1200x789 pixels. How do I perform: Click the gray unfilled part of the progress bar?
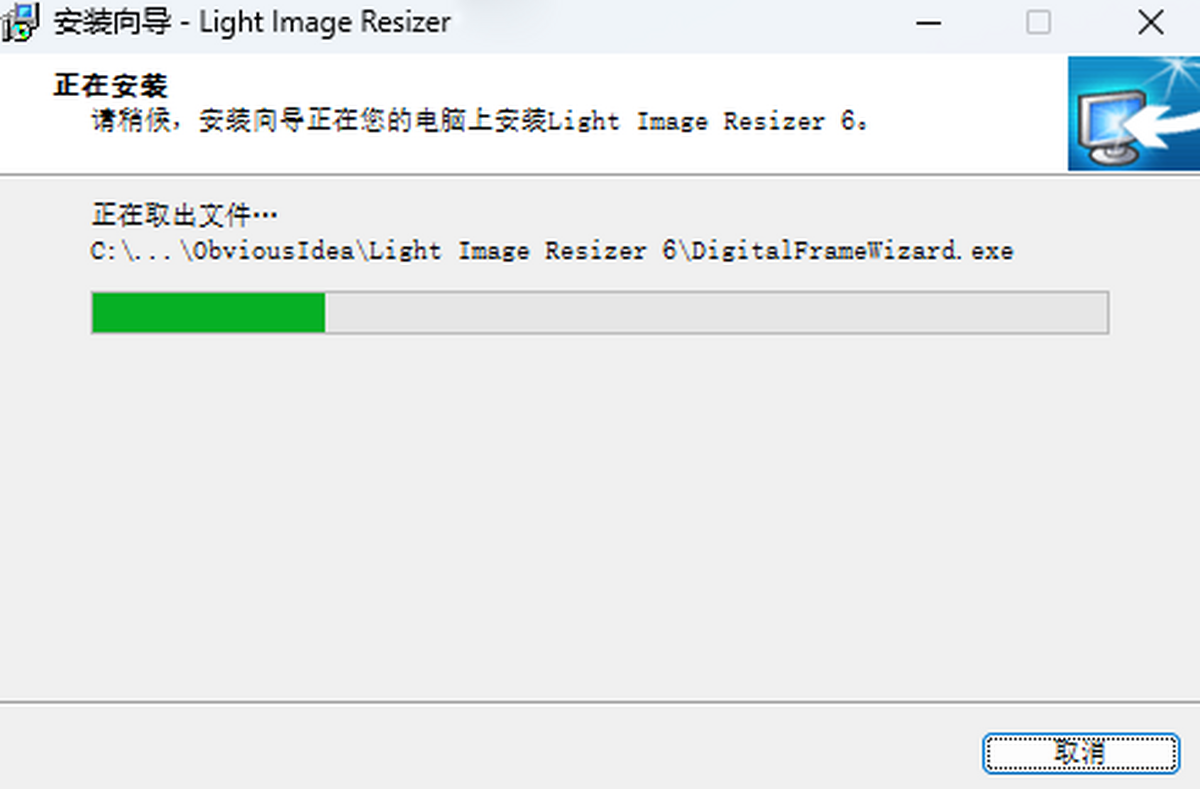(x=716, y=312)
